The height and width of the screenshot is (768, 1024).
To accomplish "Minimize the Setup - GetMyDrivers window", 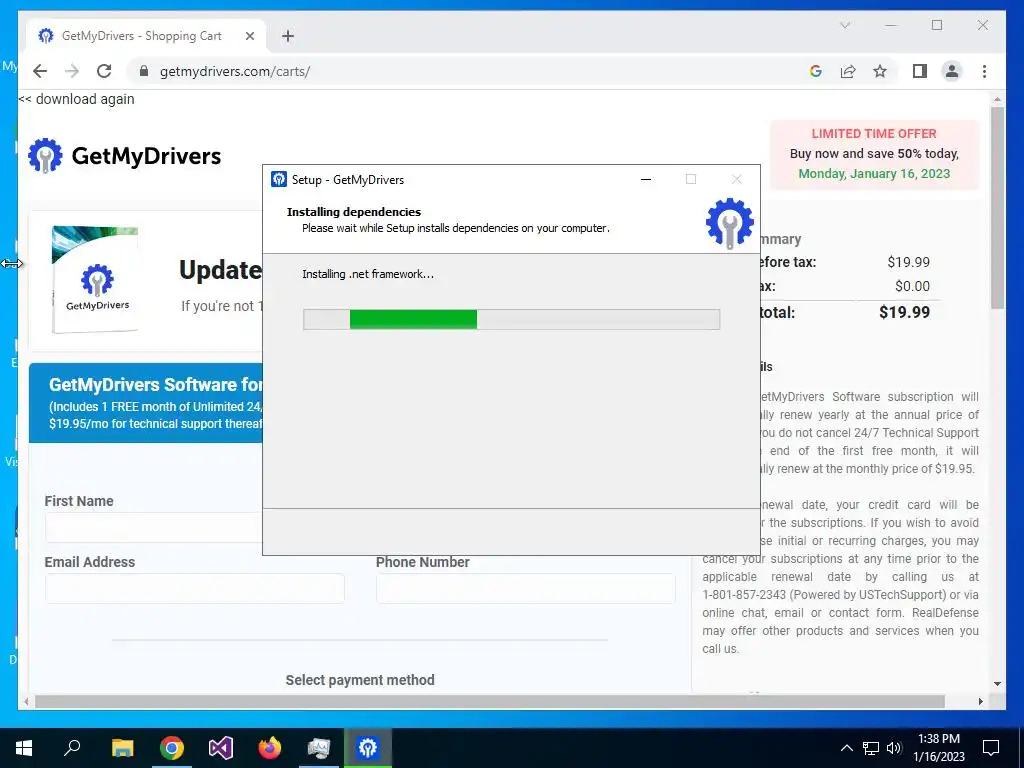I will click(x=646, y=180).
